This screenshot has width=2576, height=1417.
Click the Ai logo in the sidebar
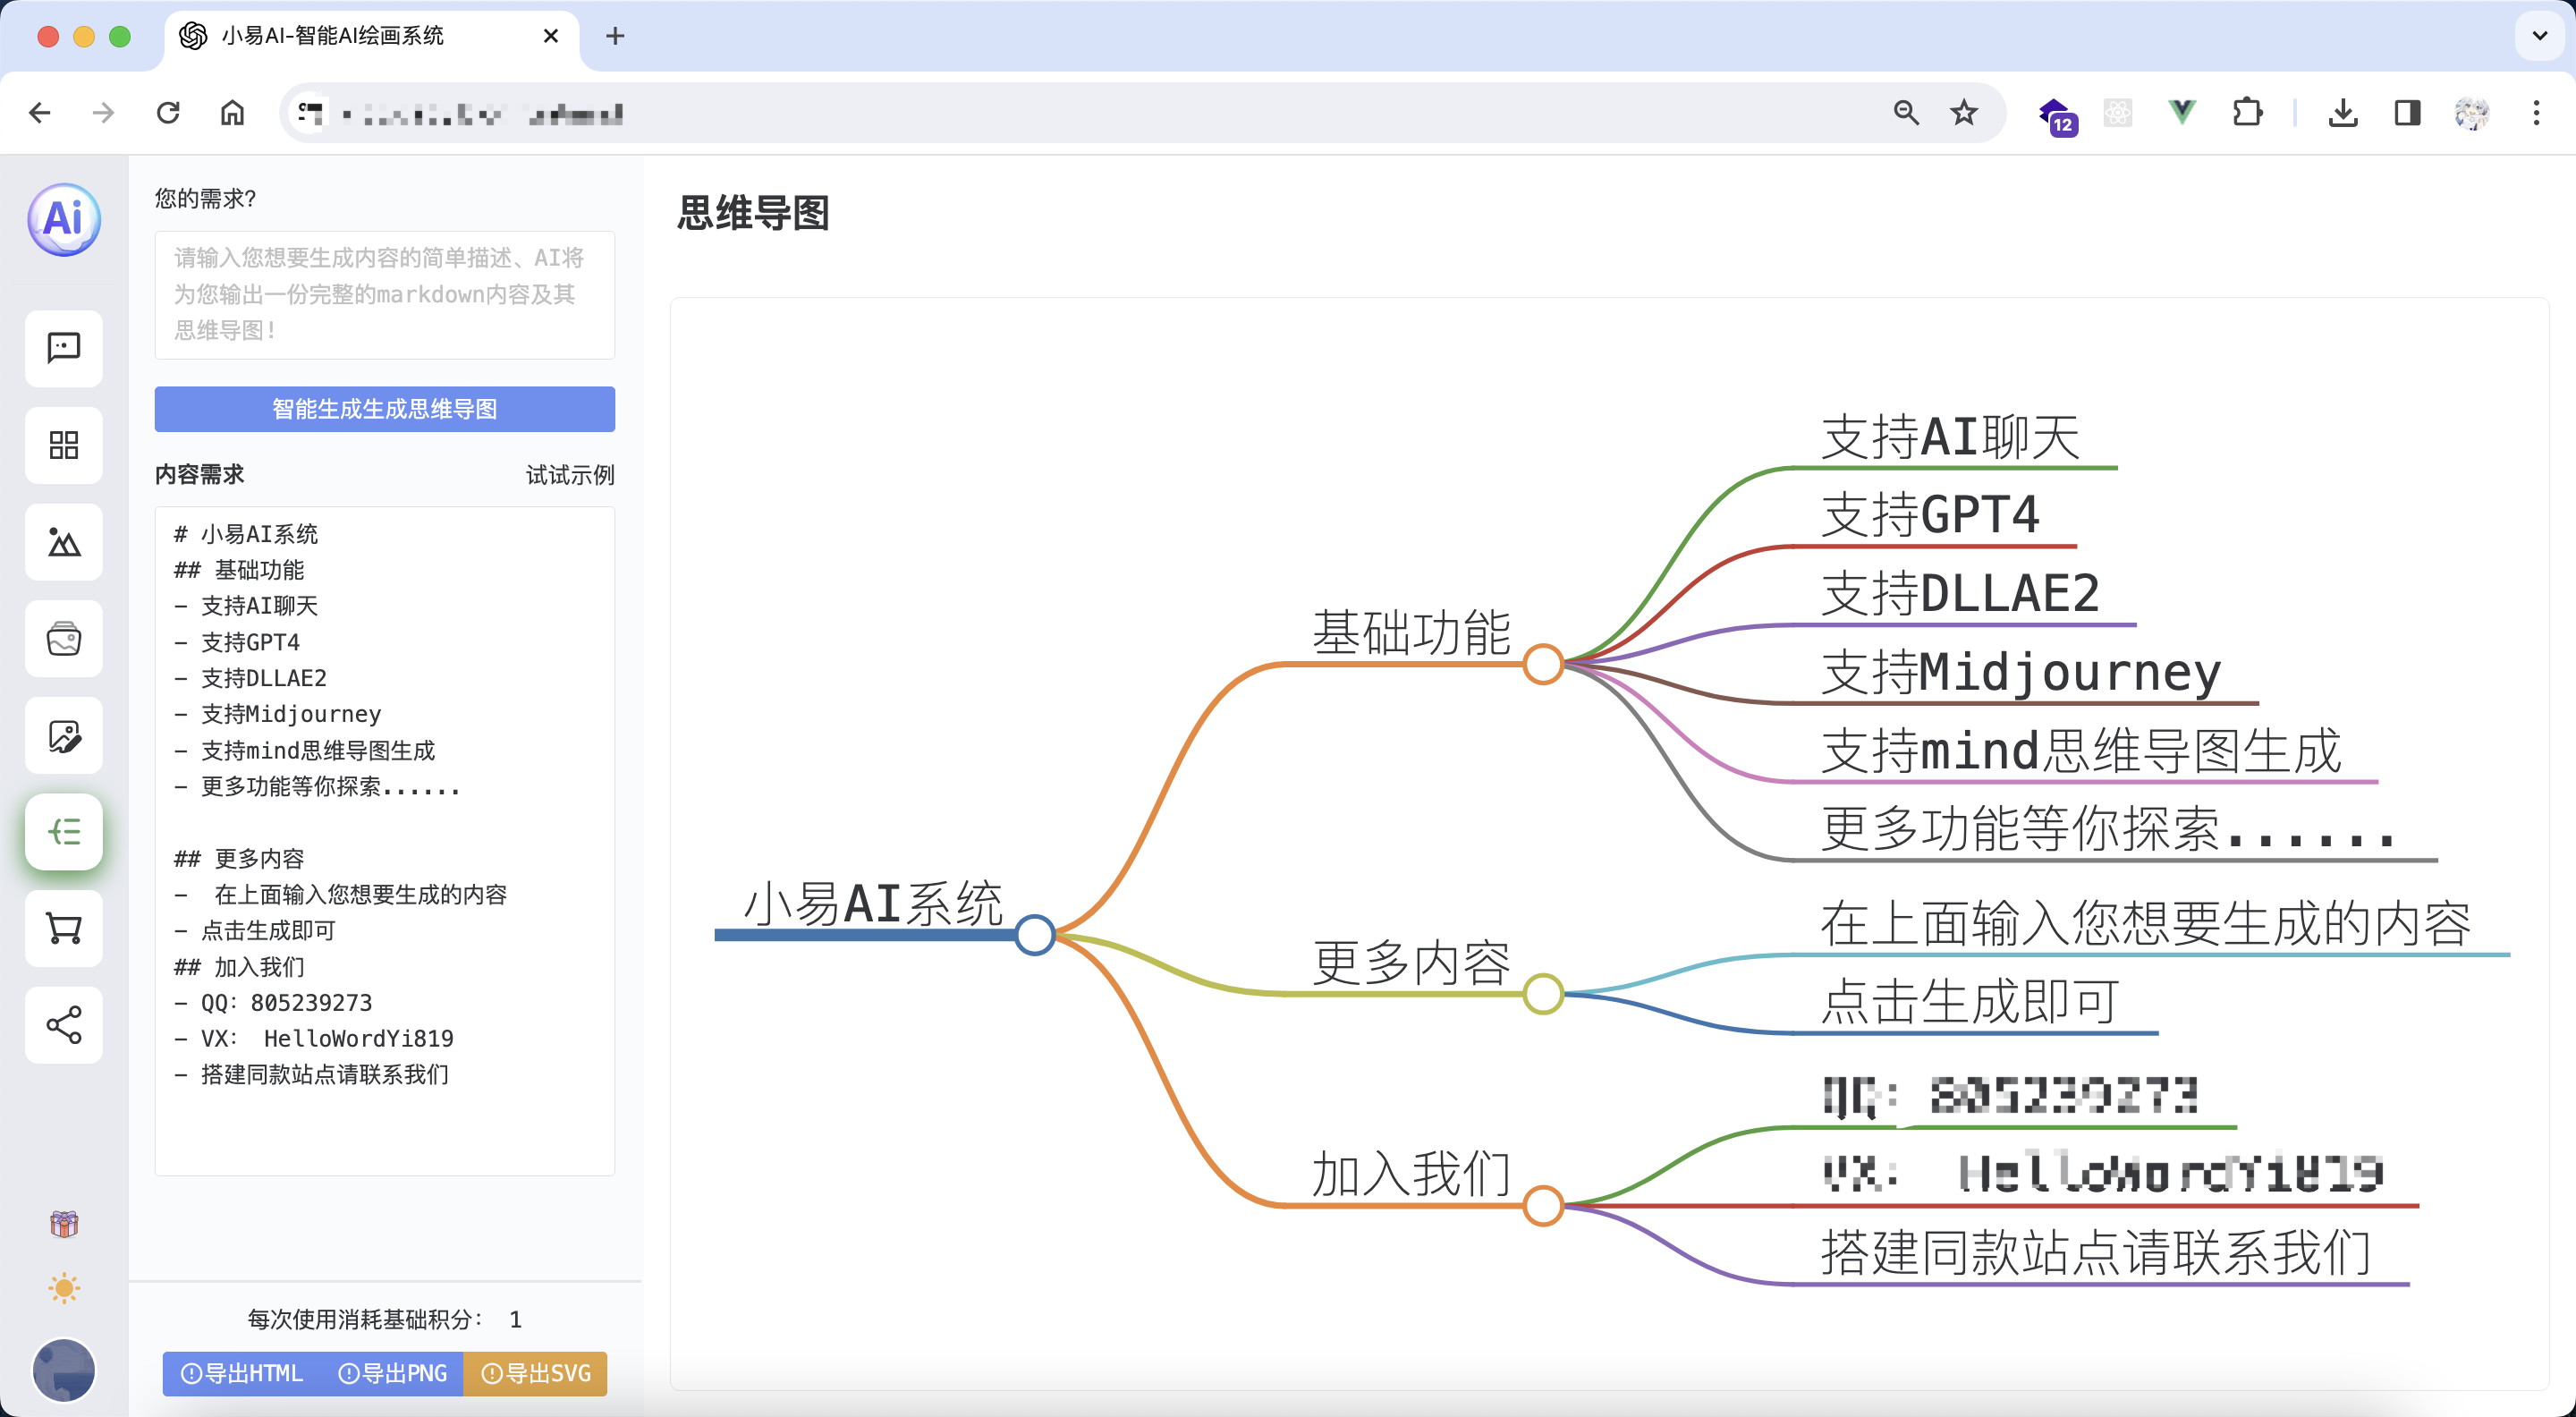tap(64, 219)
